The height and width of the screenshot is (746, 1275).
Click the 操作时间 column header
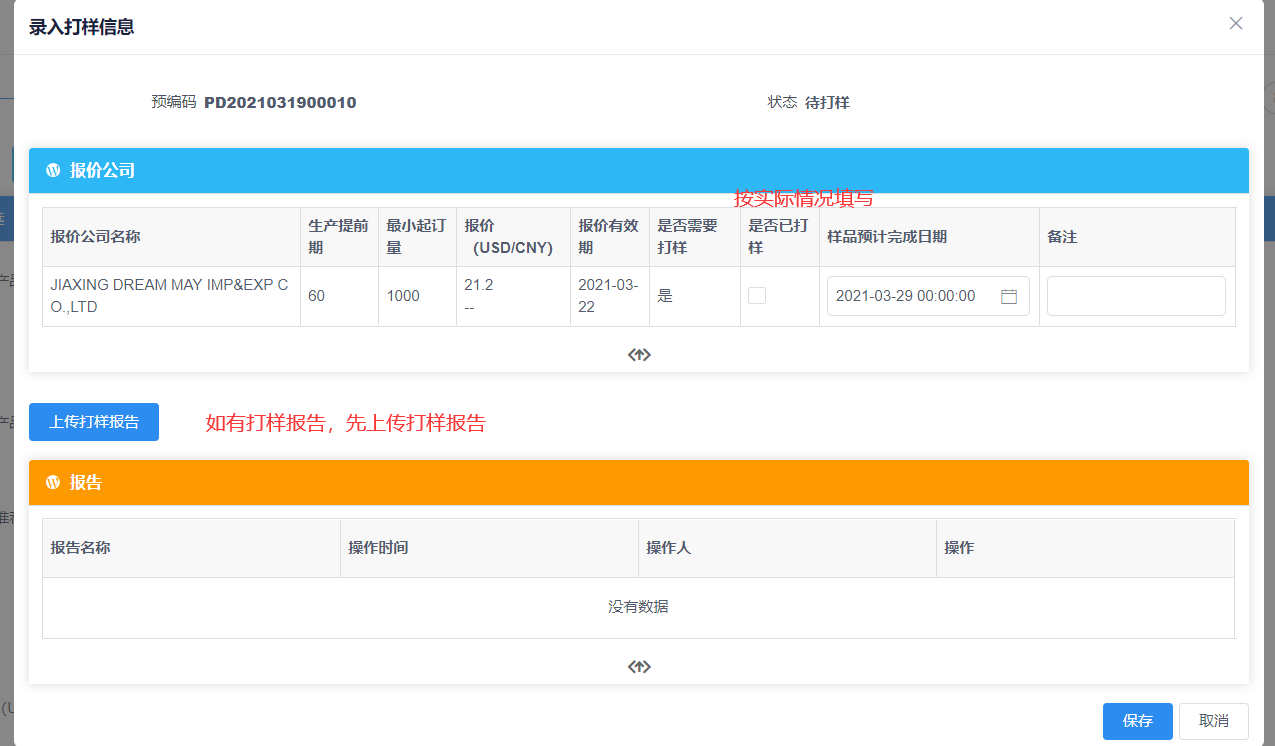tap(489, 548)
